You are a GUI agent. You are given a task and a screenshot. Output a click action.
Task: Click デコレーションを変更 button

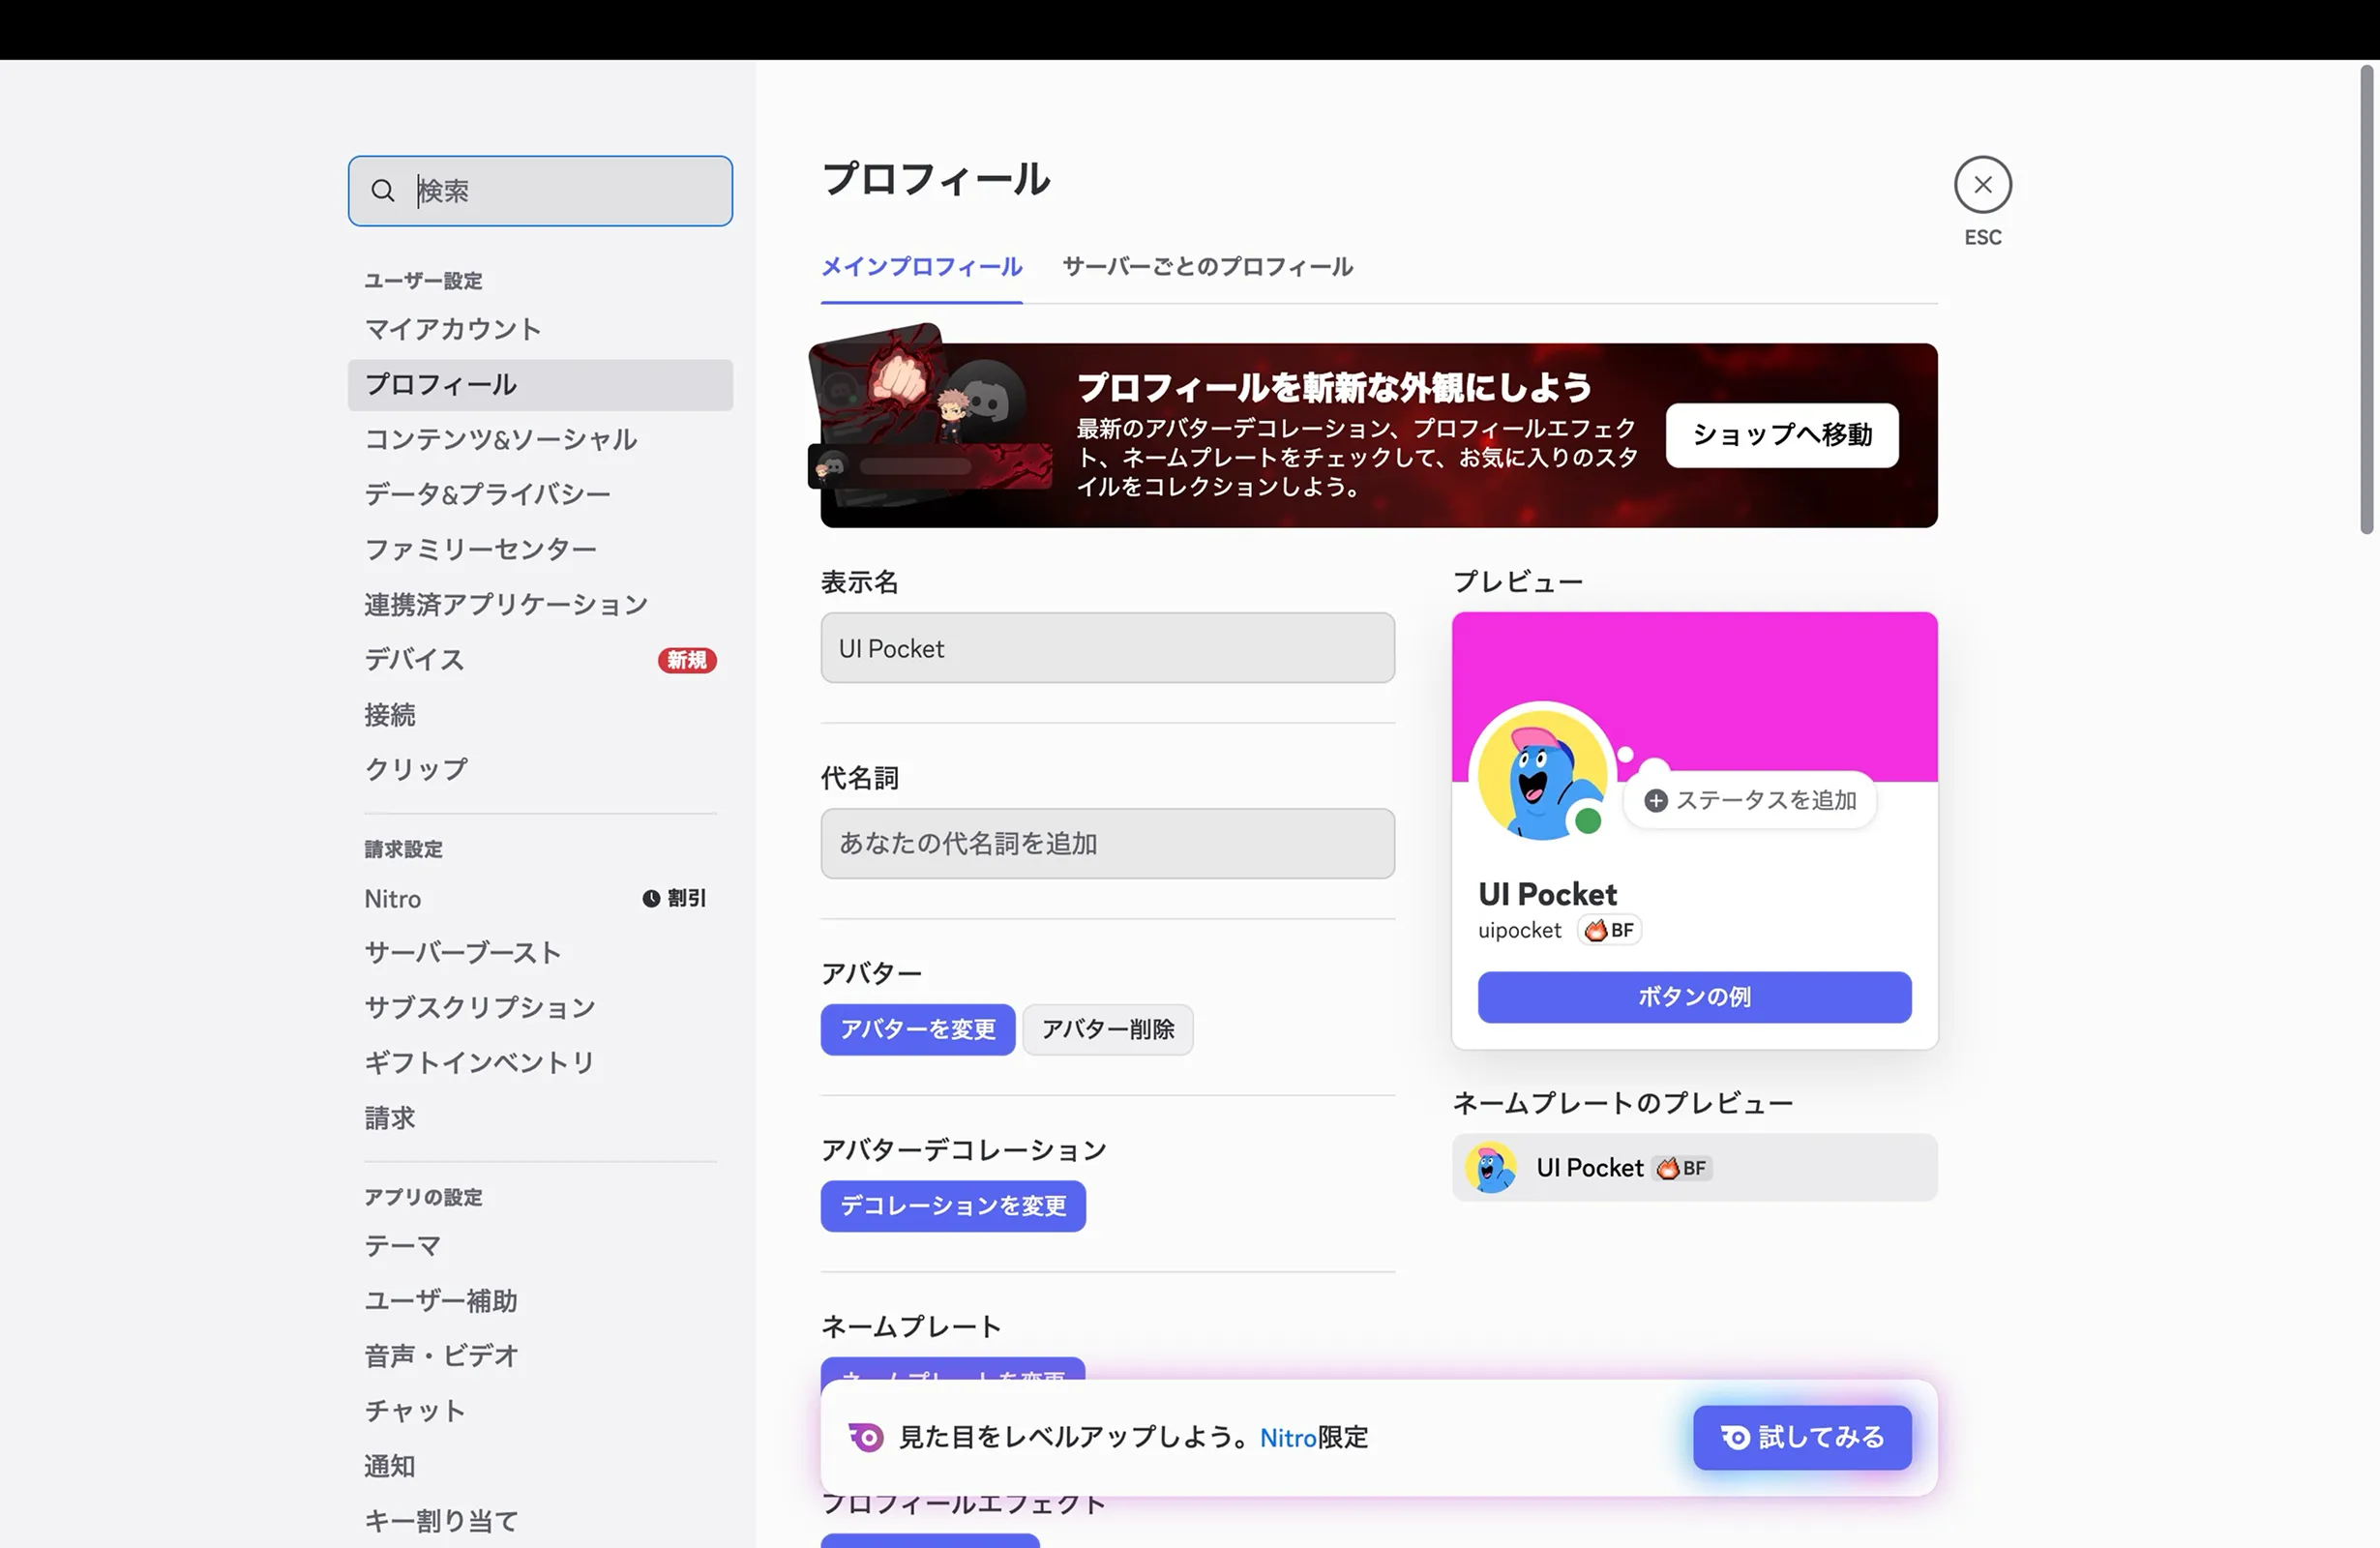coord(953,1206)
